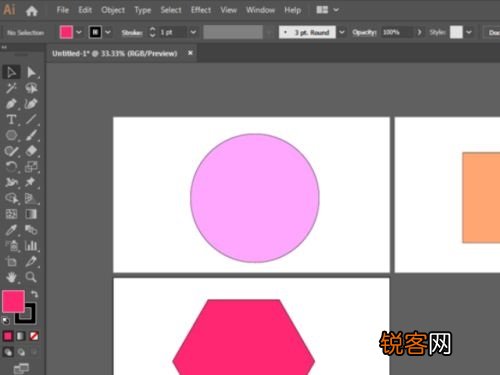The width and height of the screenshot is (500, 375).
Task: Expand the fill color dropdown arrow
Action: click(x=79, y=32)
